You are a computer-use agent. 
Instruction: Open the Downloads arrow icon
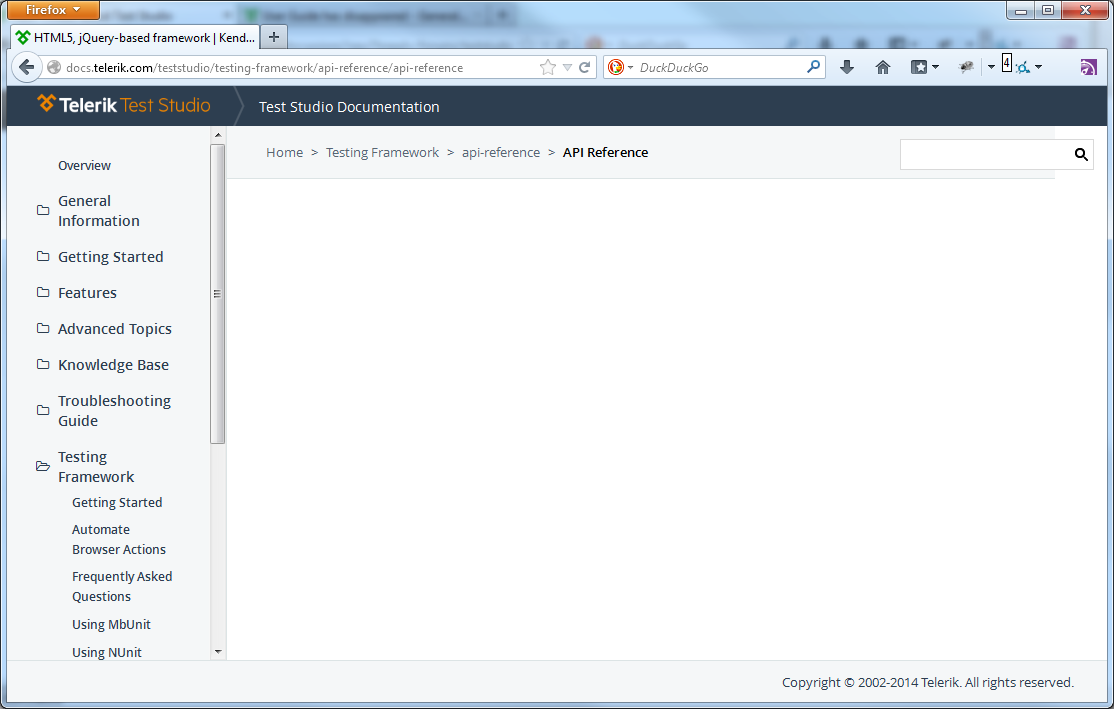[x=847, y=67]
